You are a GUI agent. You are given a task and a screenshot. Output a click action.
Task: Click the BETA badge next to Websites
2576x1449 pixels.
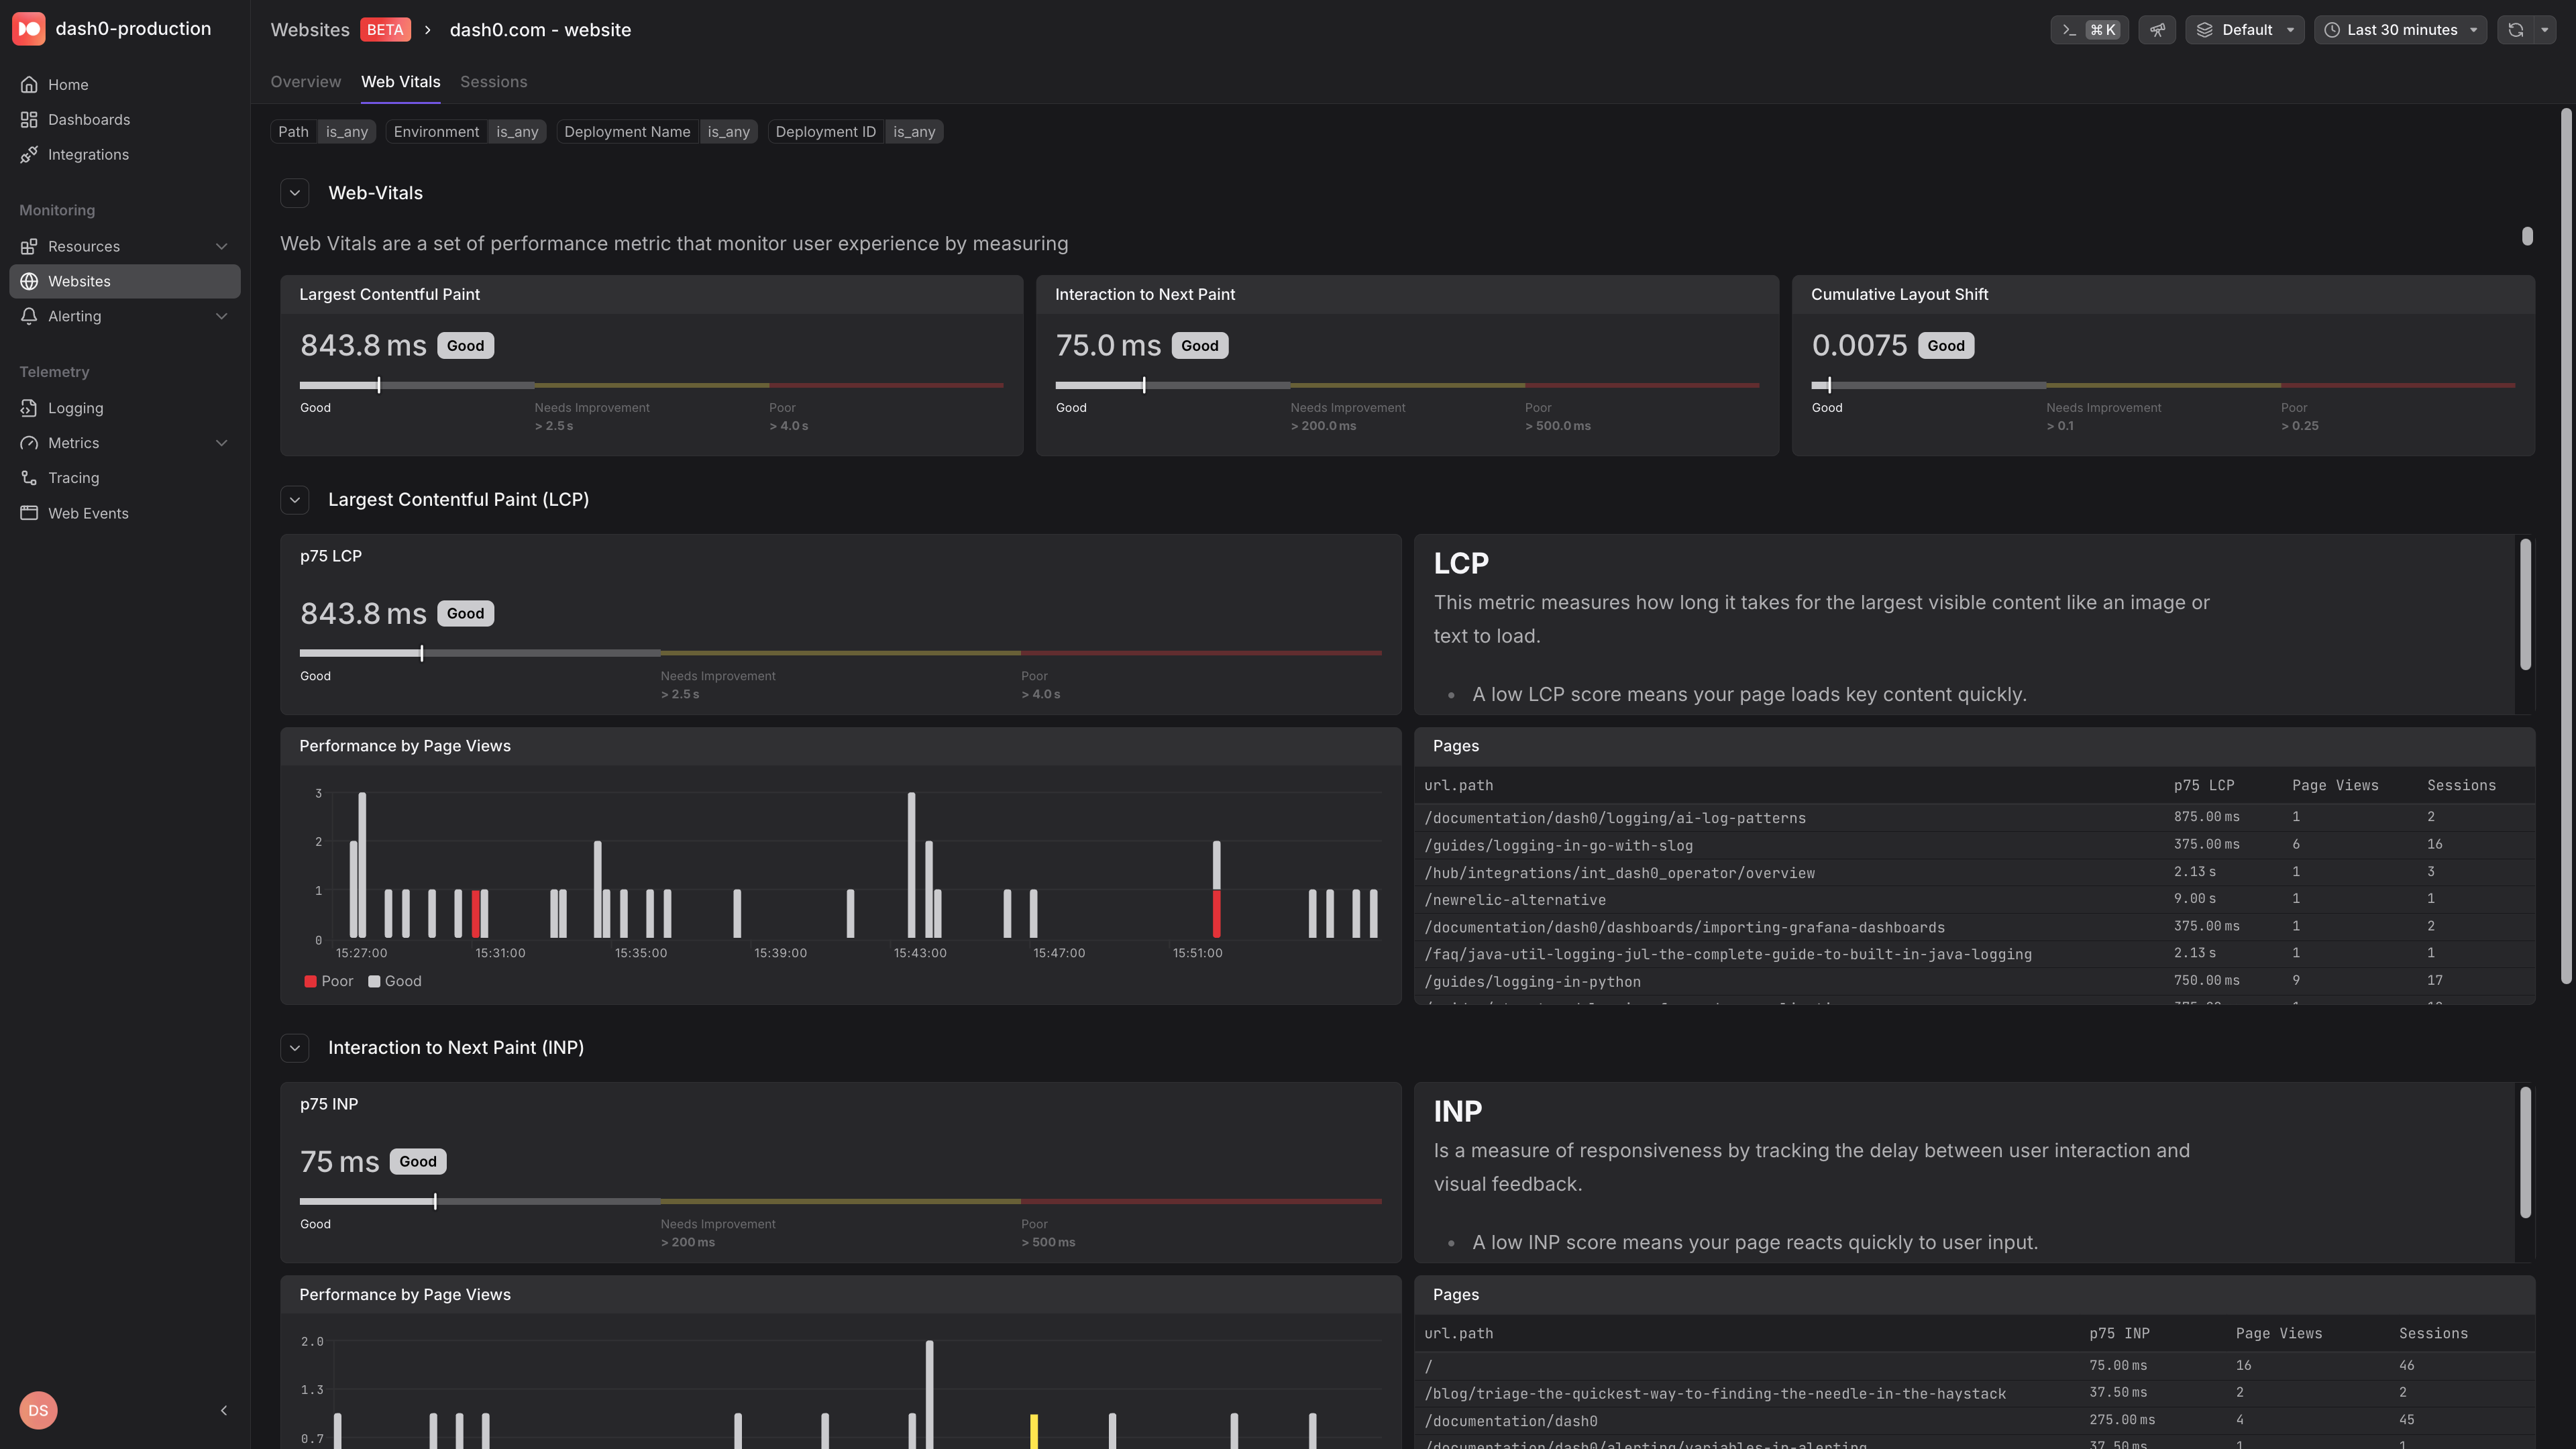point(385,30)
